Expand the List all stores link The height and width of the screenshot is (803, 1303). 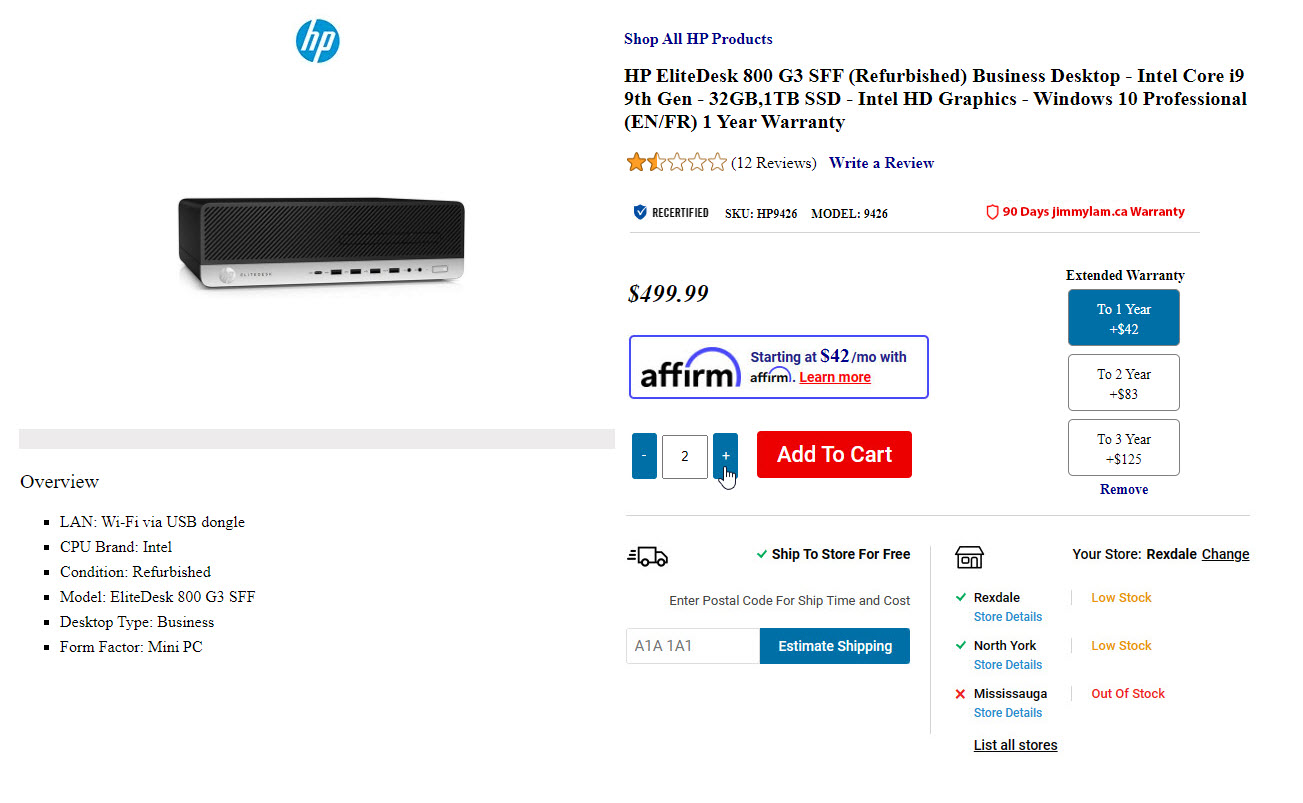tap(1015, 745)
